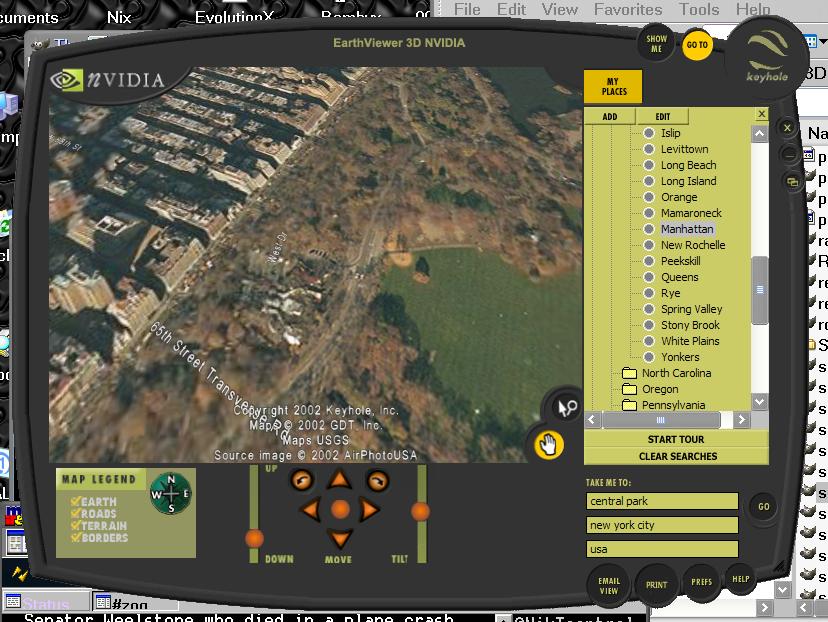Click the compass in the map legend
This screenshot has width=828, height=622.
tap(171, 494)
